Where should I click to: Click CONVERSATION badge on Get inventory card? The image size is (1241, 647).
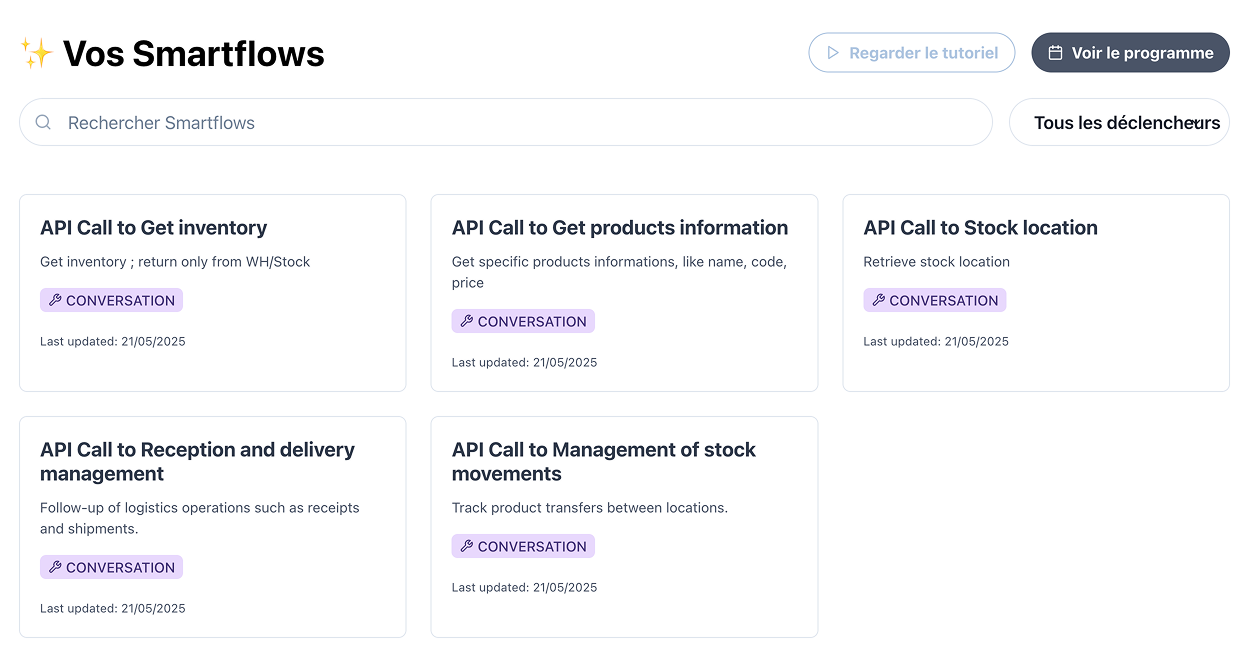[111, 300]
